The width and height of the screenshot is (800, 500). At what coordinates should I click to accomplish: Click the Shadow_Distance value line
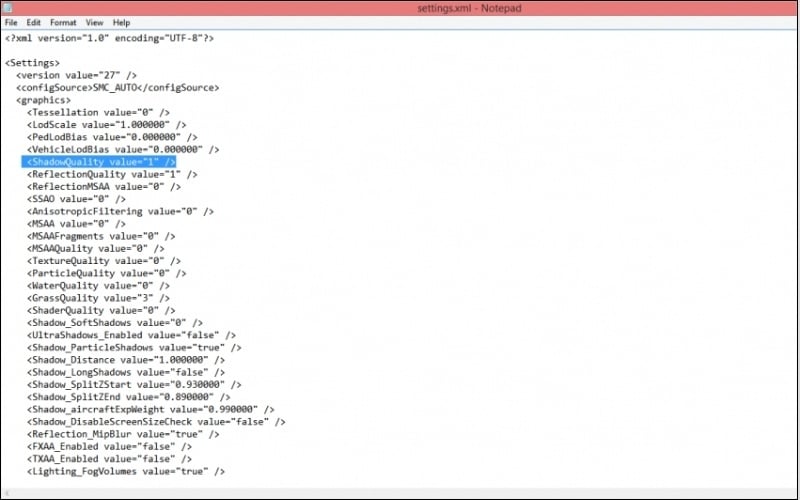(126, 360)
